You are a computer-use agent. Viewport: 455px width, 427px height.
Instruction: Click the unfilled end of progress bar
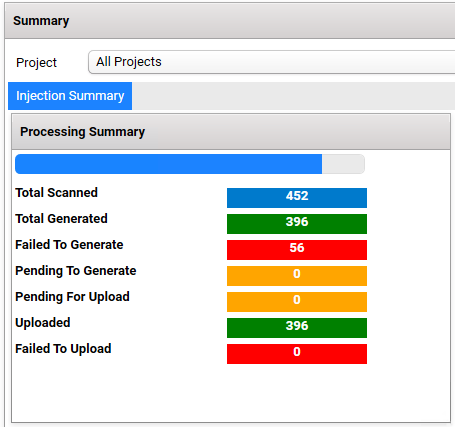[x=343, y=164]
